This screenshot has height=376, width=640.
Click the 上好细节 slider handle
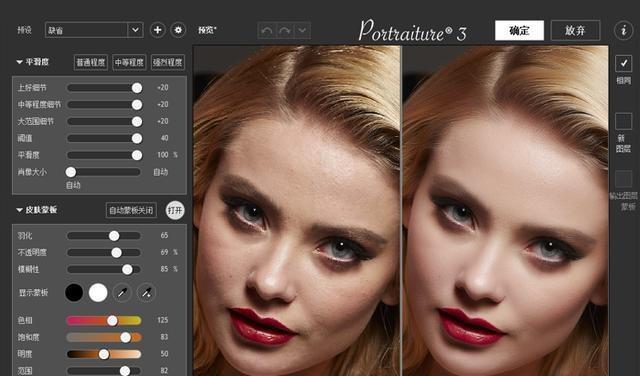point(137,88)
